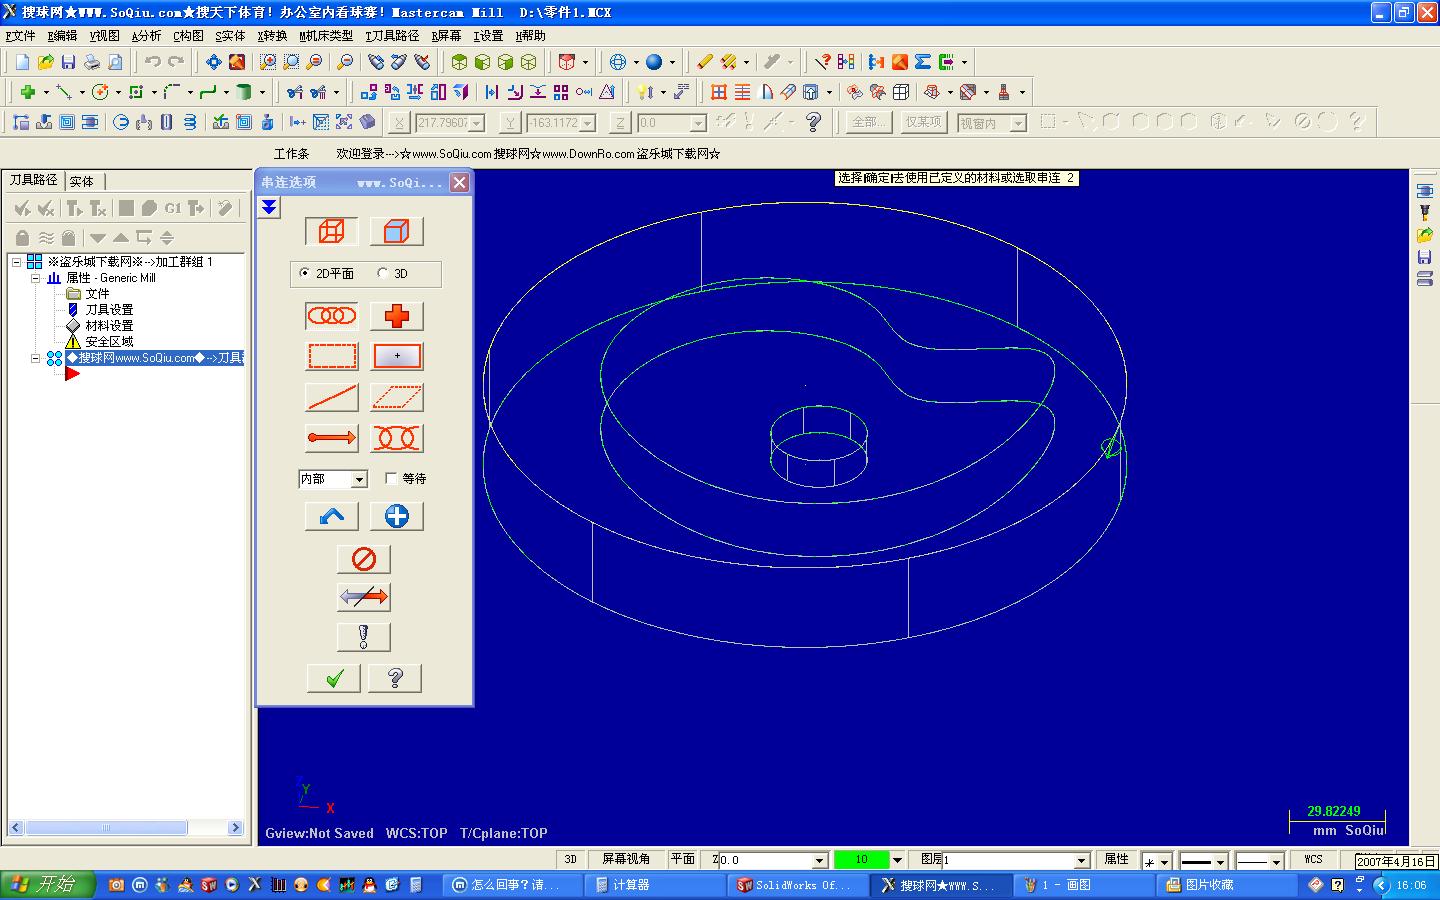Click the 平面 status bar button

pyautogui.click(x=683, y=859)
